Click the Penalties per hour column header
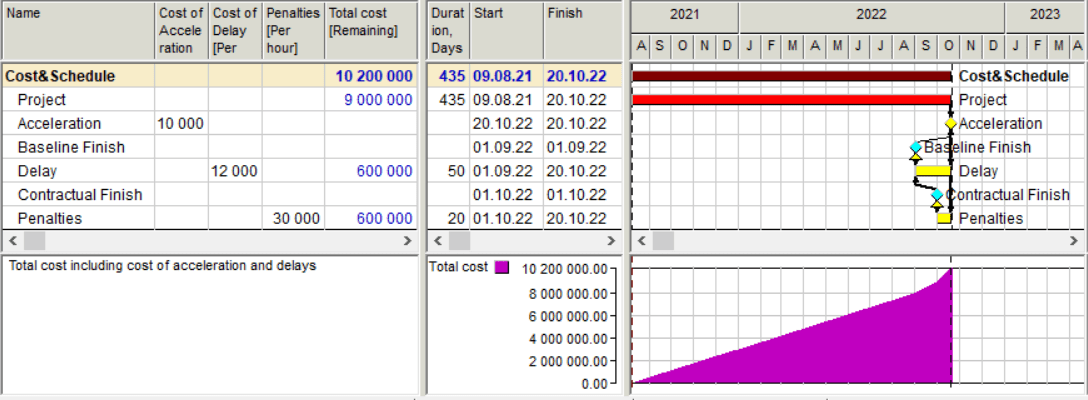Screen dimensions: 1088x400 pos(294,31)
